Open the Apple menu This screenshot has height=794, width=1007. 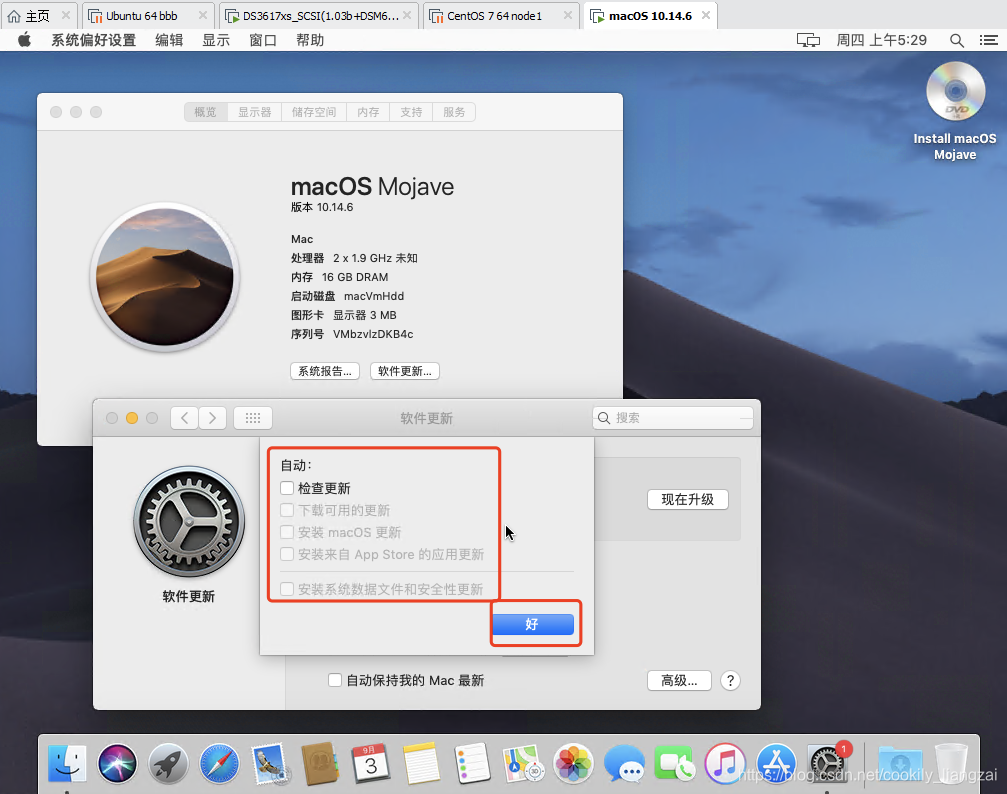tap(24, 40)
